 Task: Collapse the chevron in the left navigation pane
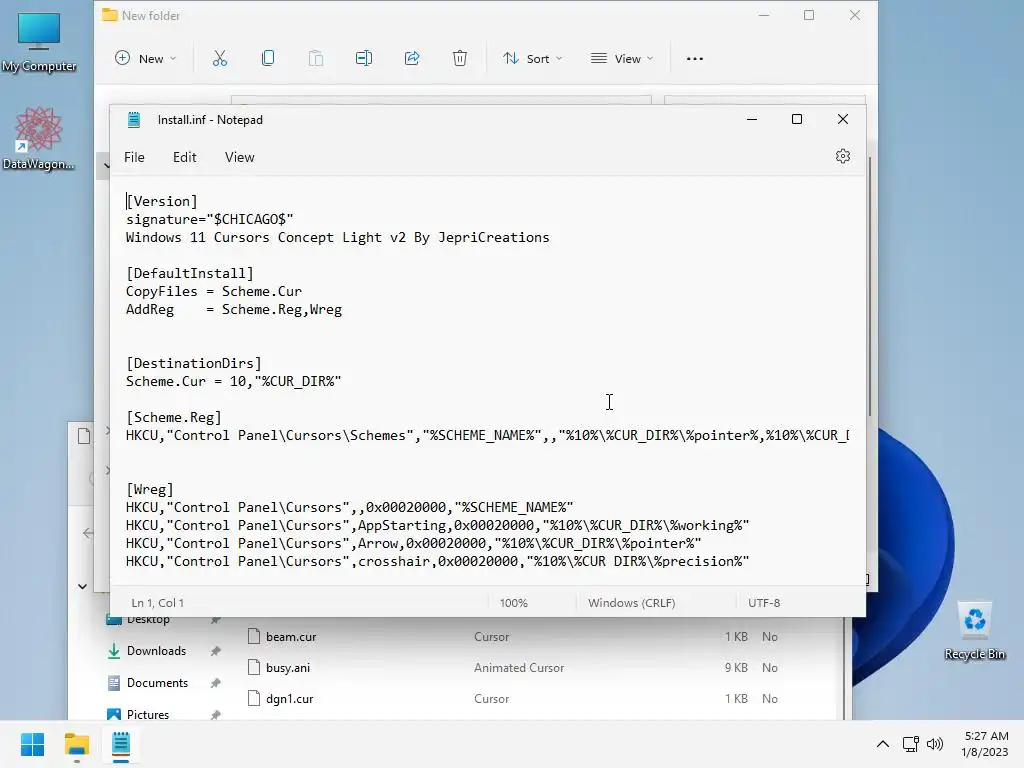pos(82,586)
